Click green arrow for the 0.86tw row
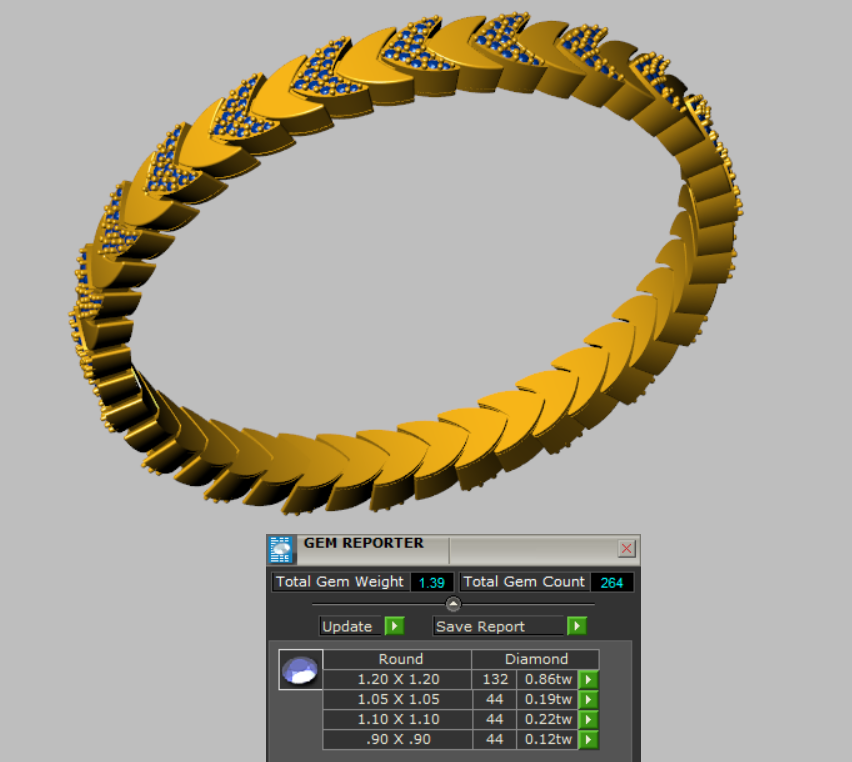This screenshot has height=762, width=852. (x=589, y=680)
